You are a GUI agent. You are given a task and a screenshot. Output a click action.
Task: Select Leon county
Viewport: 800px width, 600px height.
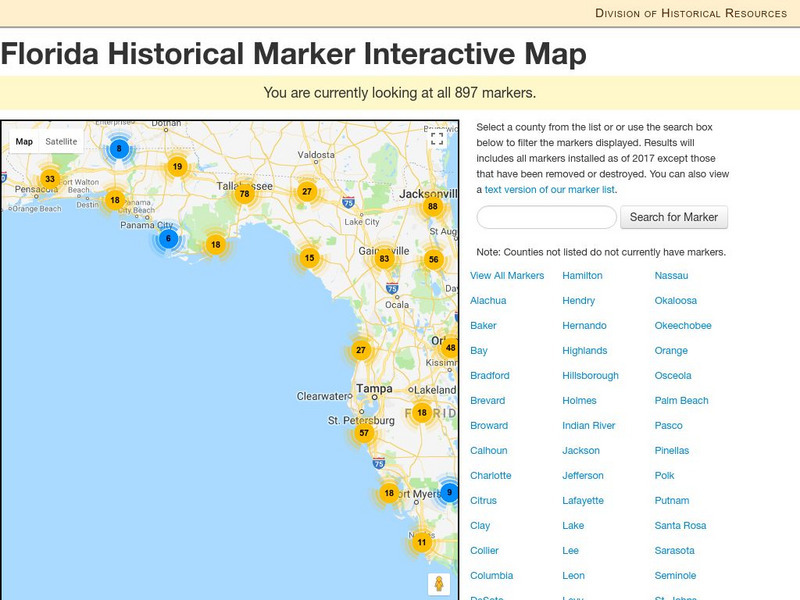(573, 576)
